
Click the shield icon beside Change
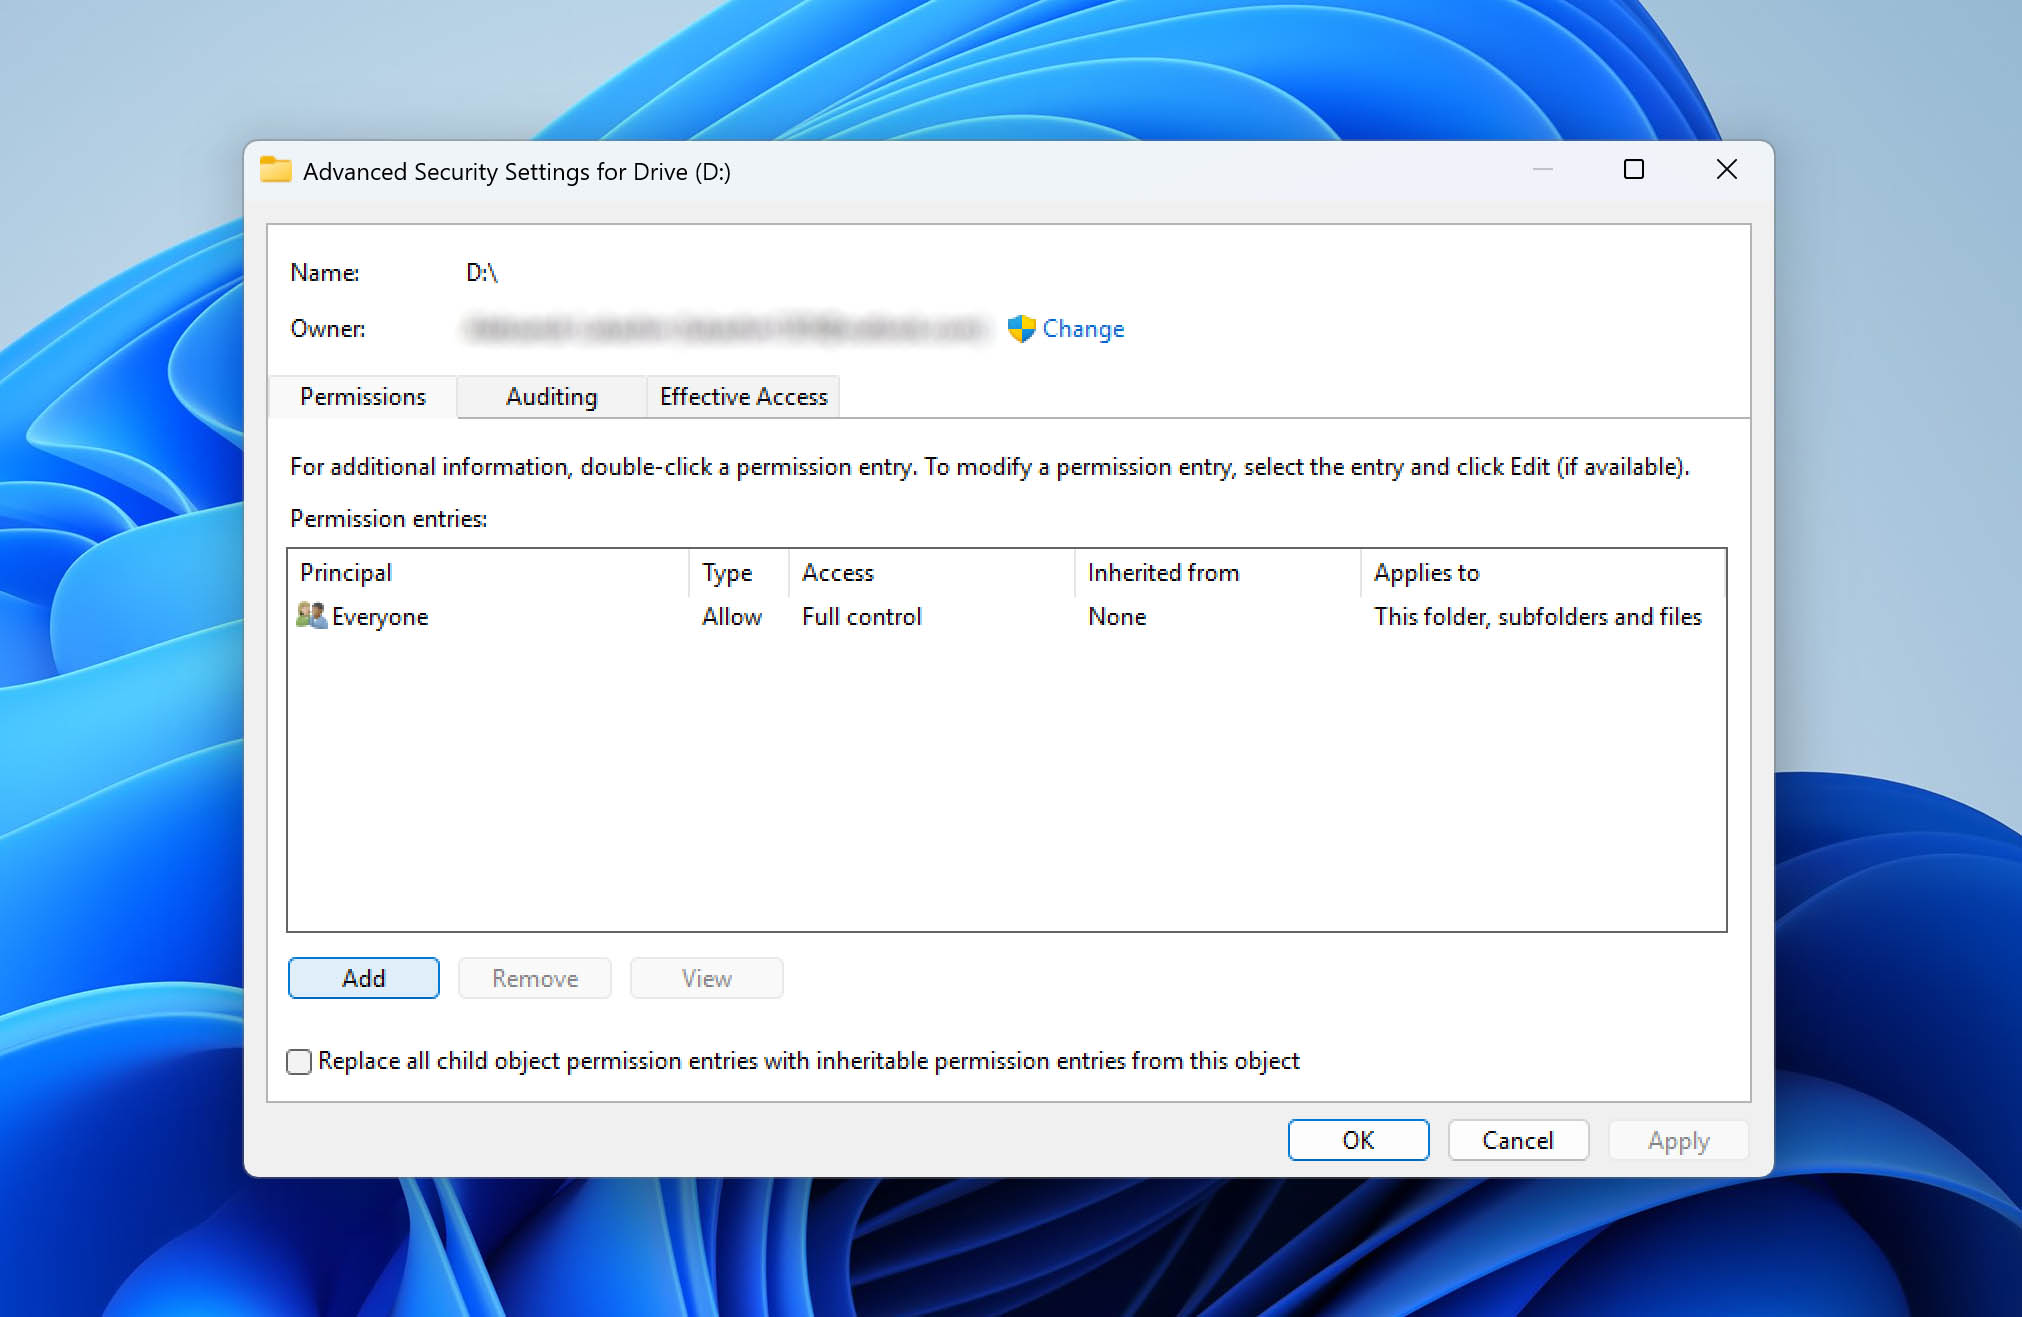click(x=1021, y=329)
